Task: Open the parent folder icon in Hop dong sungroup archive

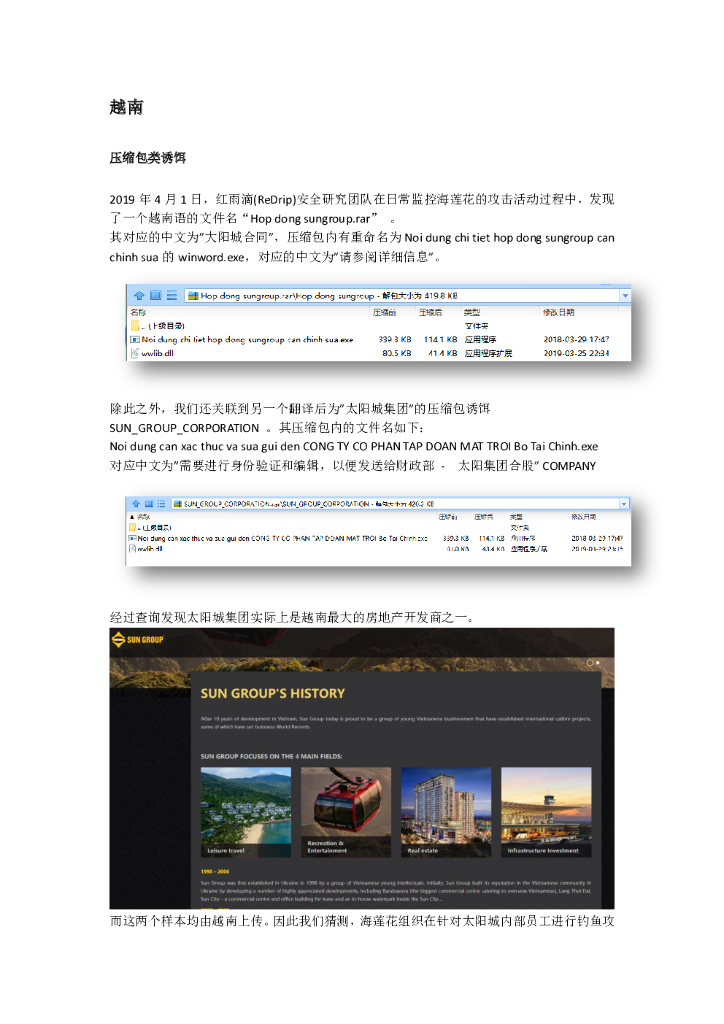Action: [x=135, y=325]
